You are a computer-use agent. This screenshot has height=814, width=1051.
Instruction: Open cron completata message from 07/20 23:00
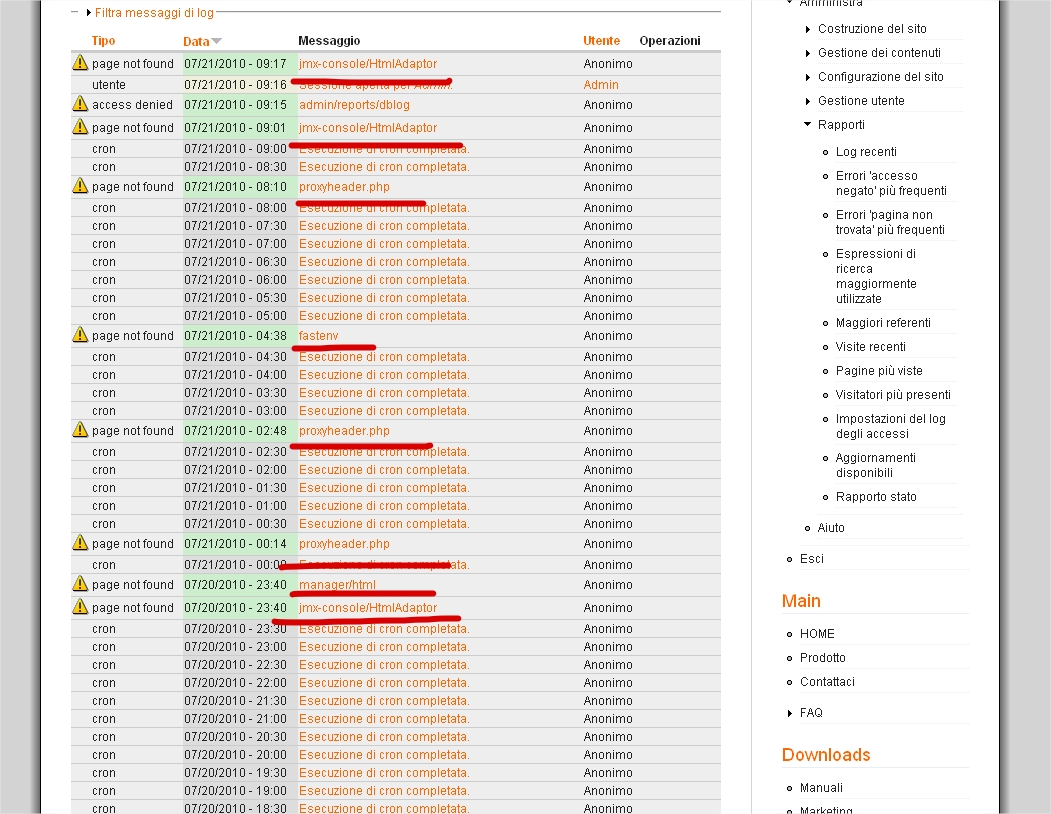[384, 647]
